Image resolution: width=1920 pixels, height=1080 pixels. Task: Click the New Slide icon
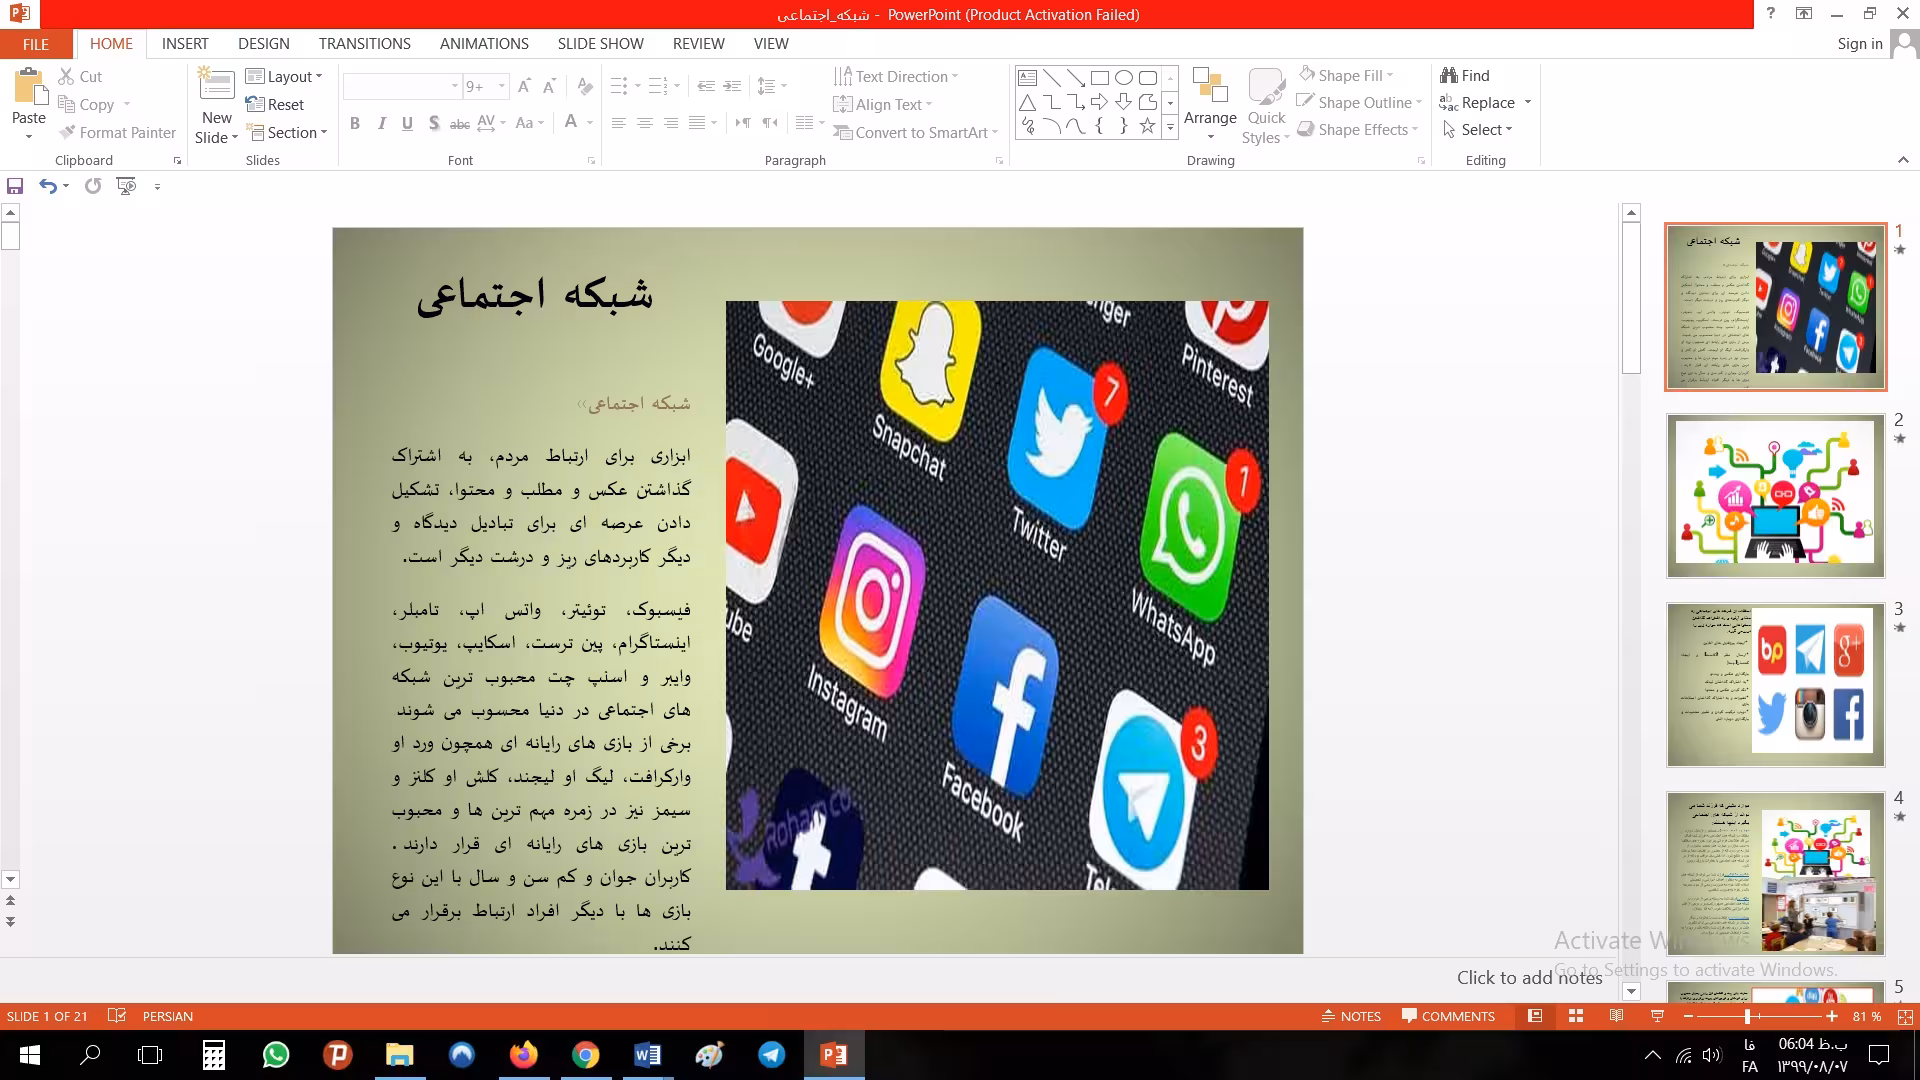(216, 88)
